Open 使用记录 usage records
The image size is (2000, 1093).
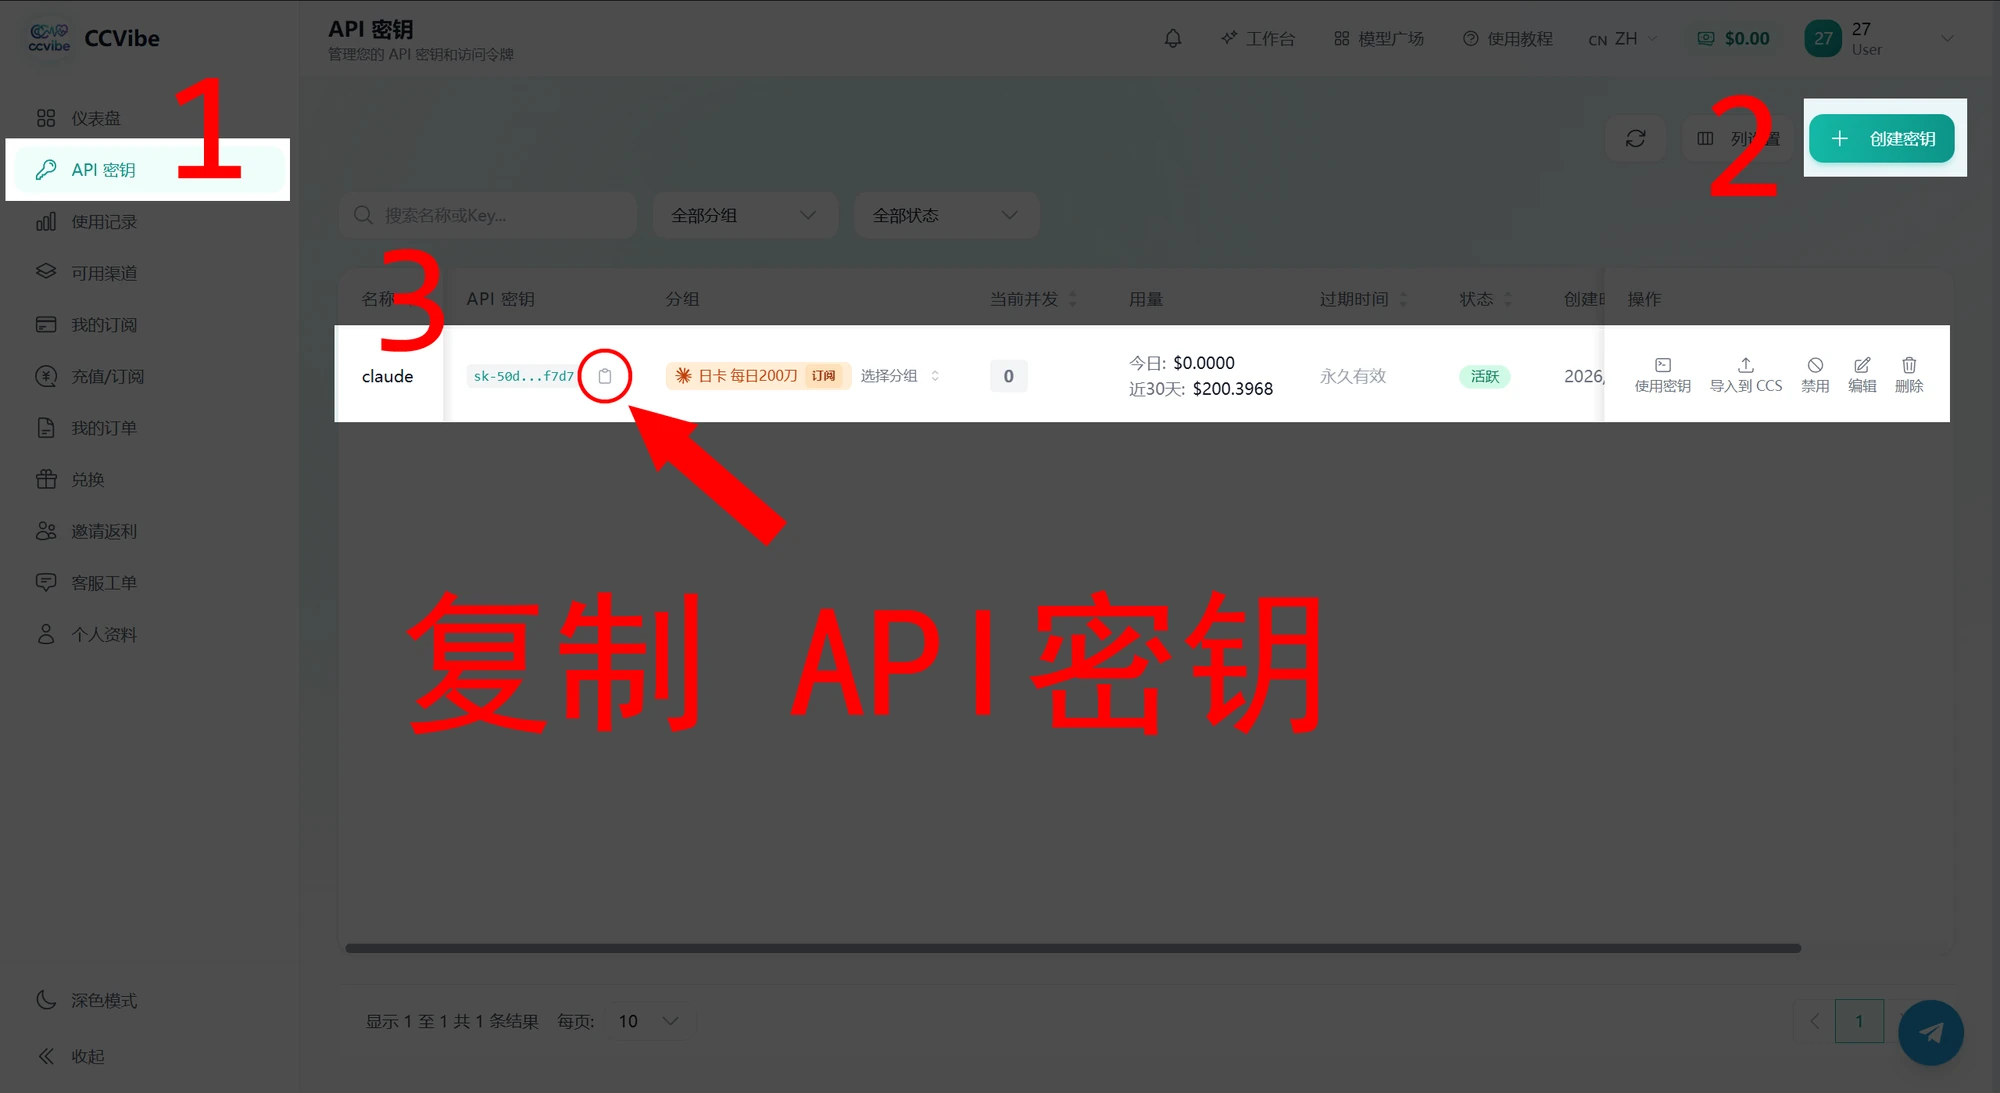tap(147, 222)
